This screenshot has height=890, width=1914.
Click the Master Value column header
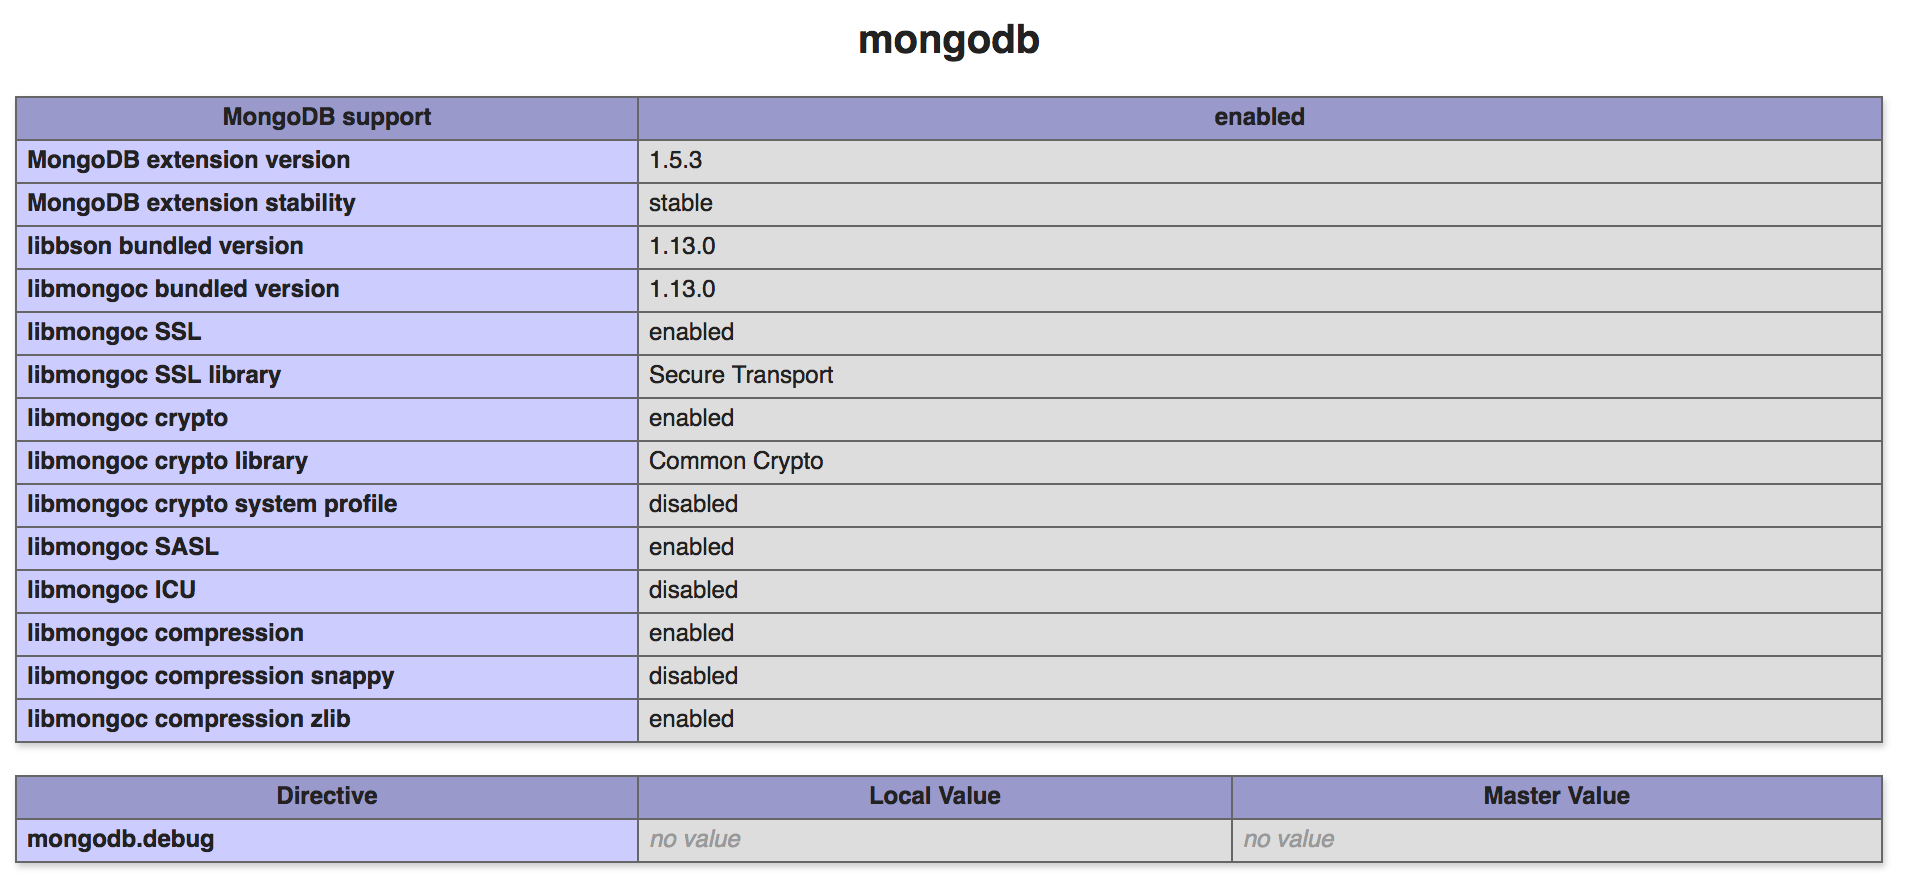[1555, 796]
